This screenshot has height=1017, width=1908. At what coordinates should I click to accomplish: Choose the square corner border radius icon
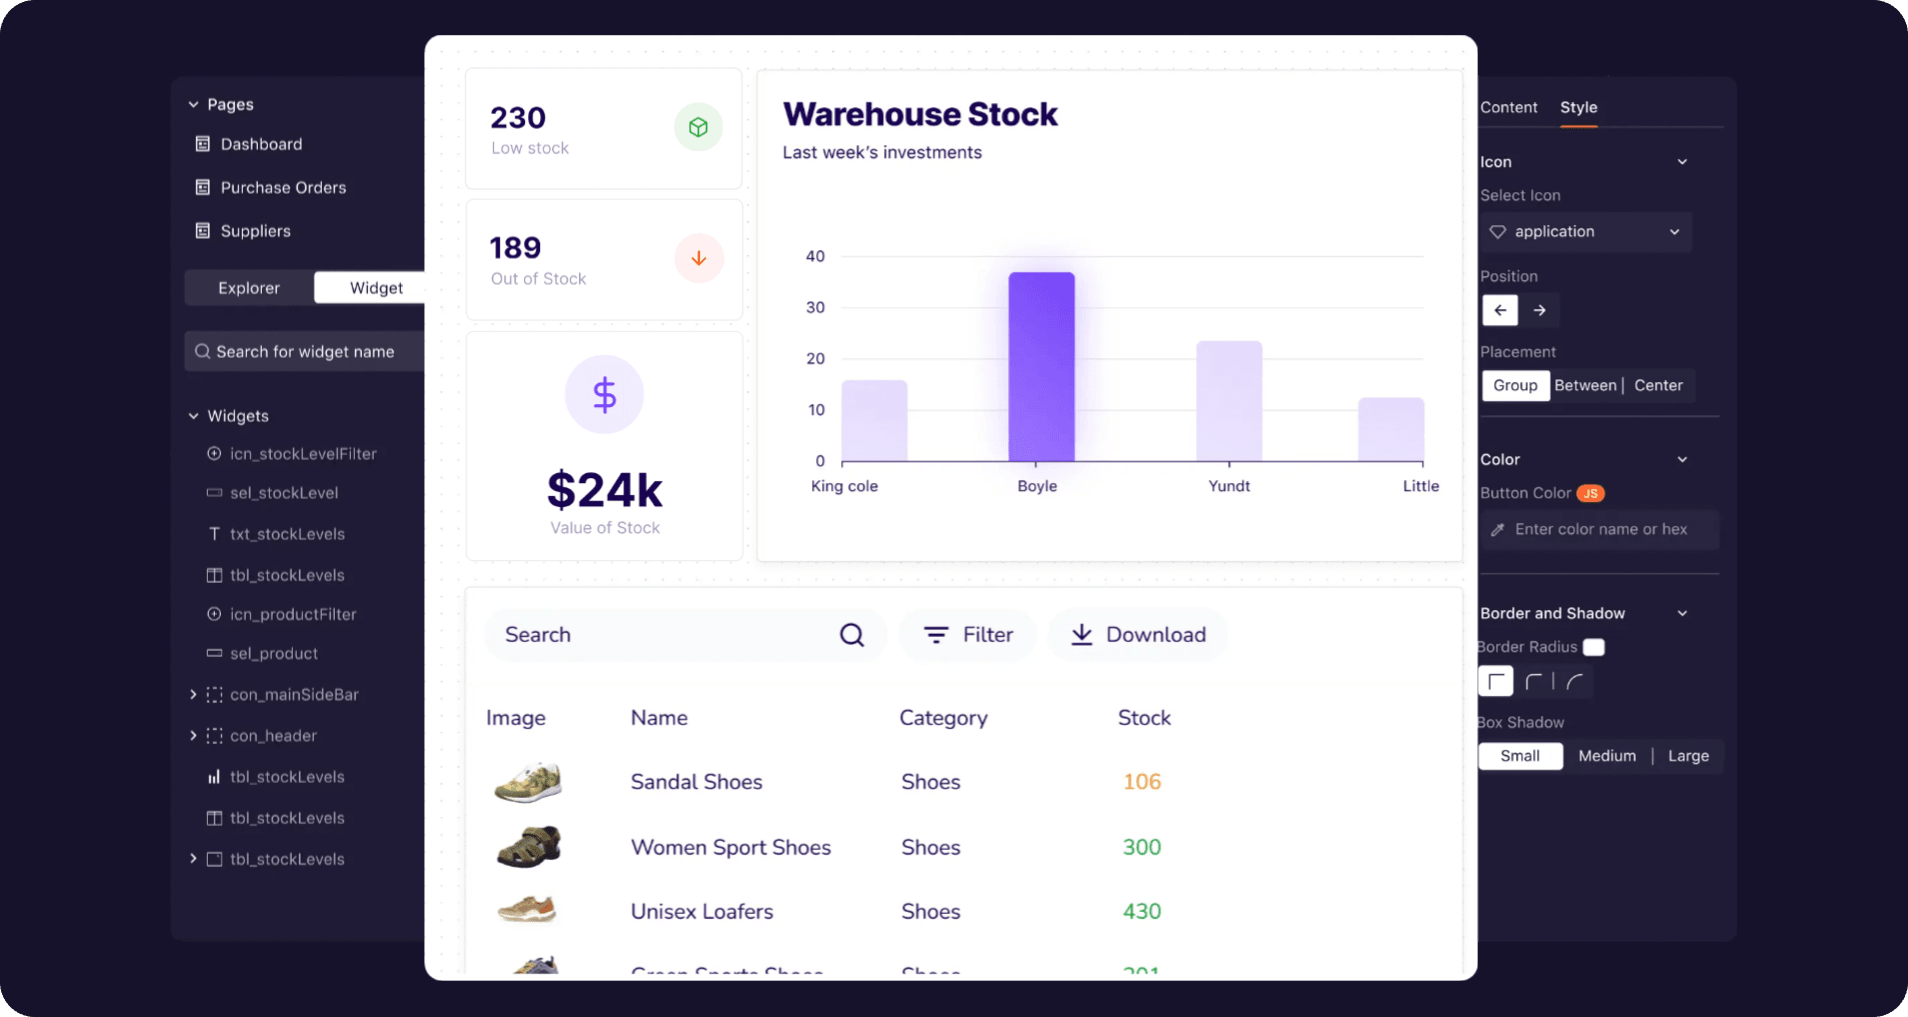pos(1496,682)
